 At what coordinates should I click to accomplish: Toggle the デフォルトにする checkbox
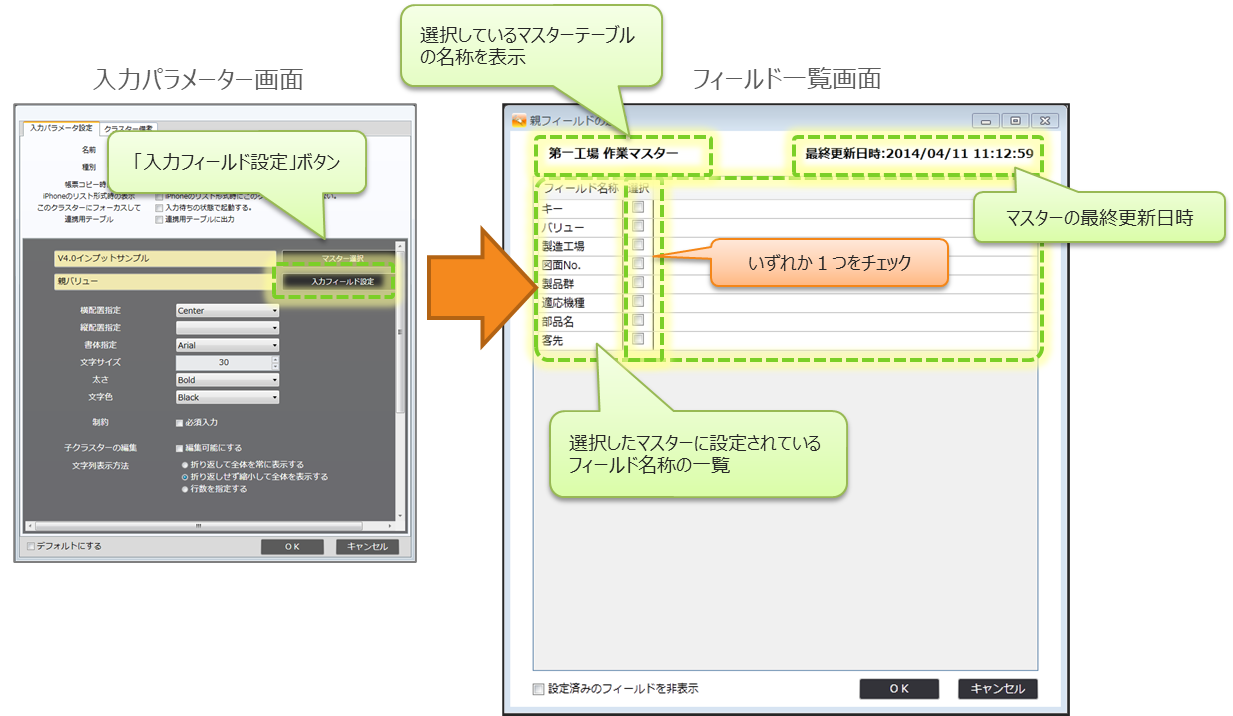[x=31, y=547]
